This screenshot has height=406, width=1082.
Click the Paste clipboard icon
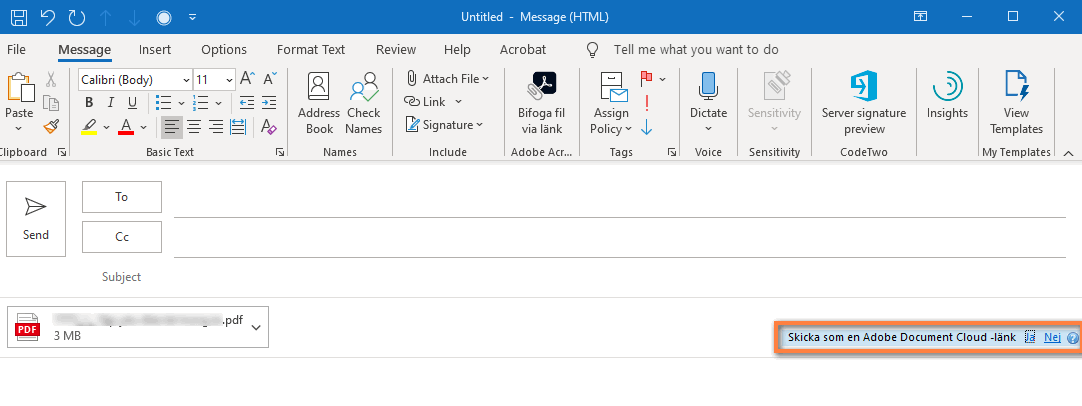coord(19,88)
